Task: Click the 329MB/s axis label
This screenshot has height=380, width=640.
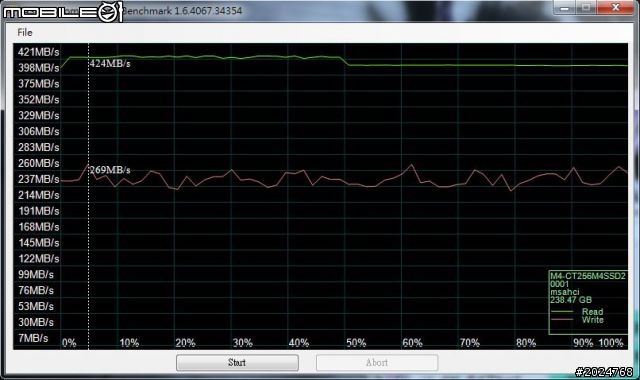Action: 38,116
